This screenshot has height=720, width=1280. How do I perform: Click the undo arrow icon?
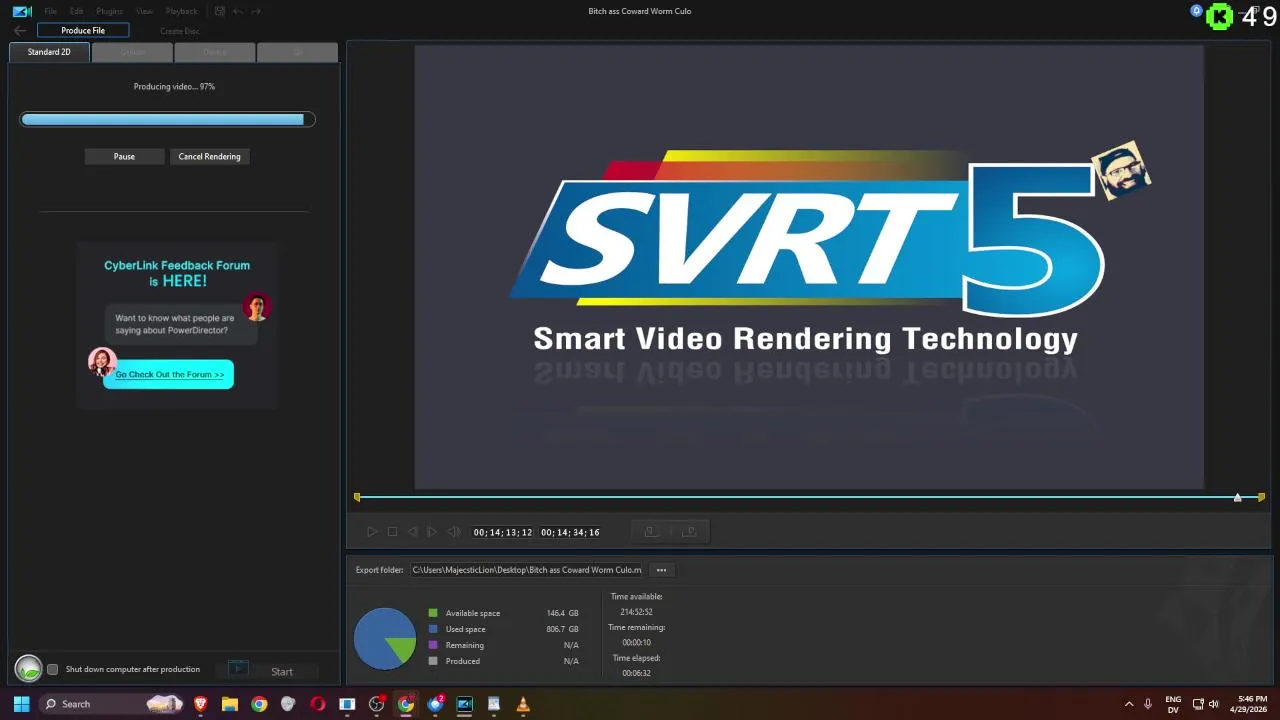coord(238,11)
